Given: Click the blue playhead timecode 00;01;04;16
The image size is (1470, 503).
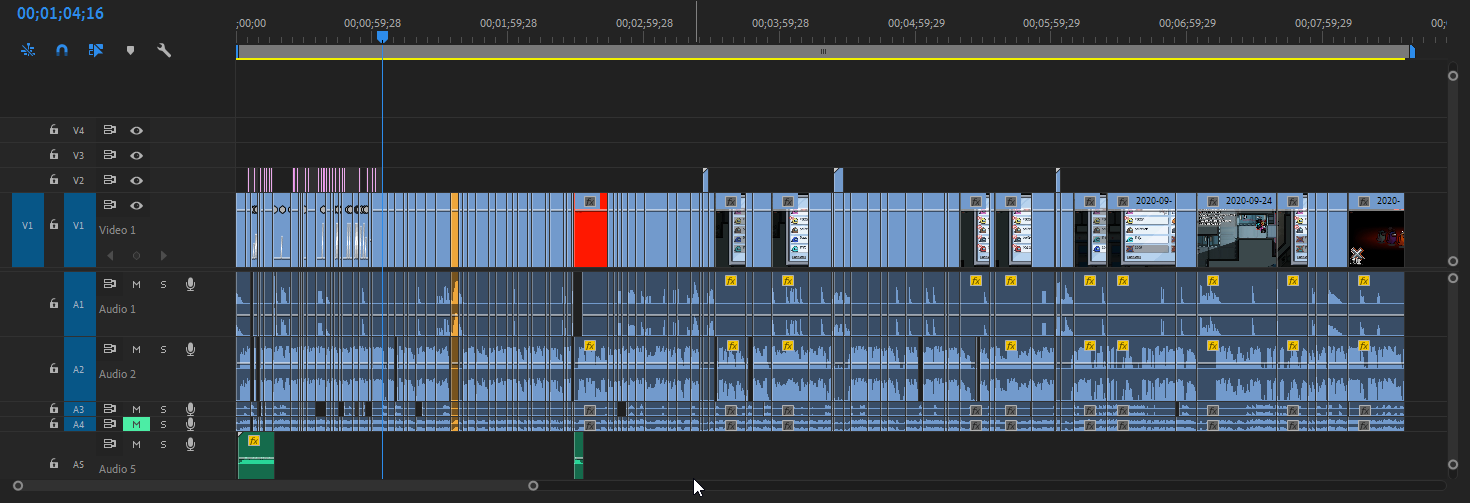Looking at the screenshot, I should click(60, 14).
